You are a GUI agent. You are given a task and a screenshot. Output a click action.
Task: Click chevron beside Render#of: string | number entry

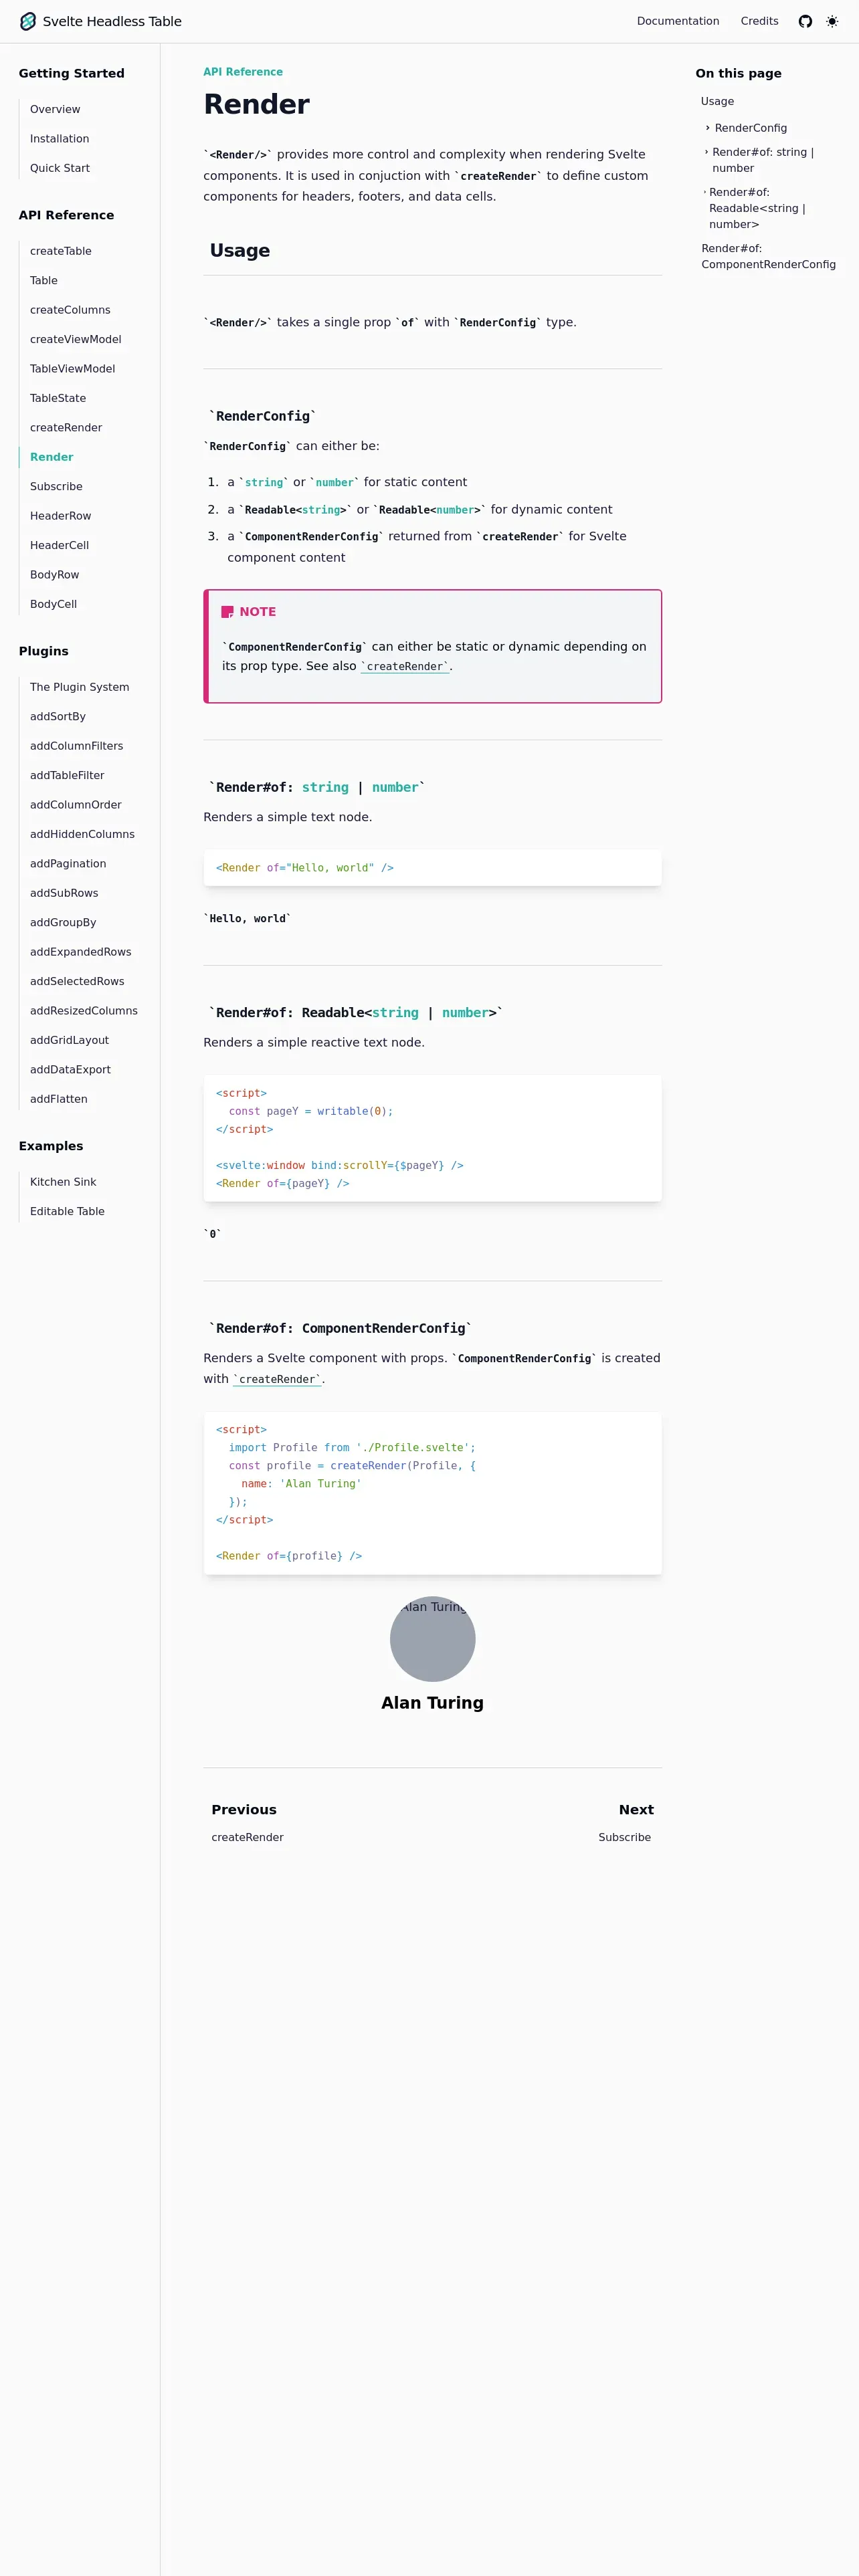click(706, 152)
